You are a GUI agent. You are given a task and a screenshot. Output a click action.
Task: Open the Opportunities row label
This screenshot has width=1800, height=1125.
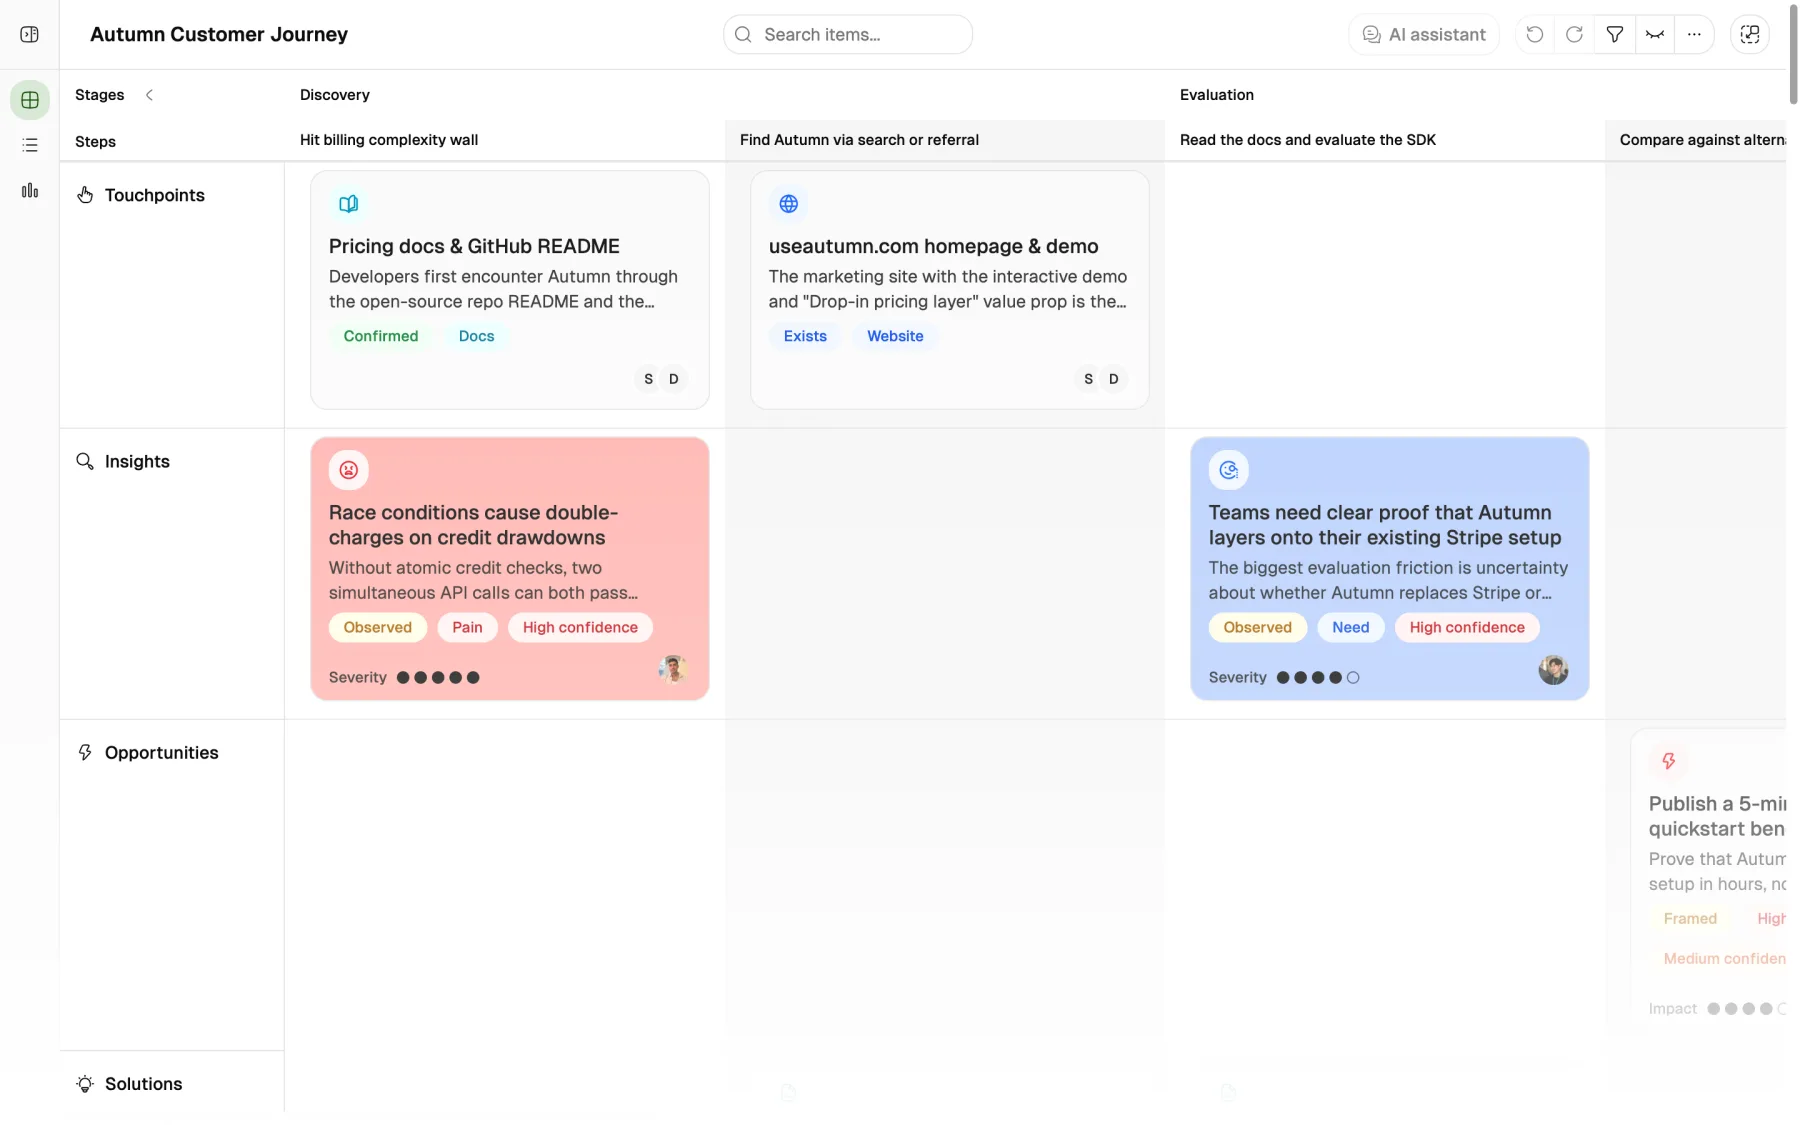[x=161, y=752]
